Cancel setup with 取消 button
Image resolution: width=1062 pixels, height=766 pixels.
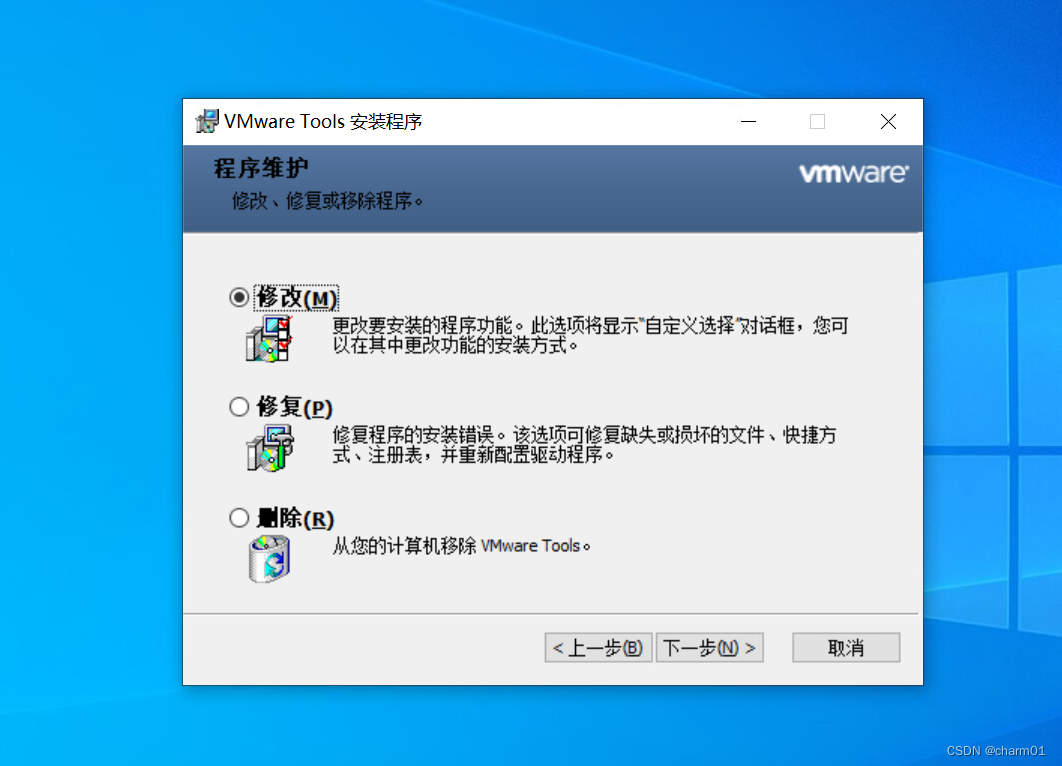click(846, 647)
